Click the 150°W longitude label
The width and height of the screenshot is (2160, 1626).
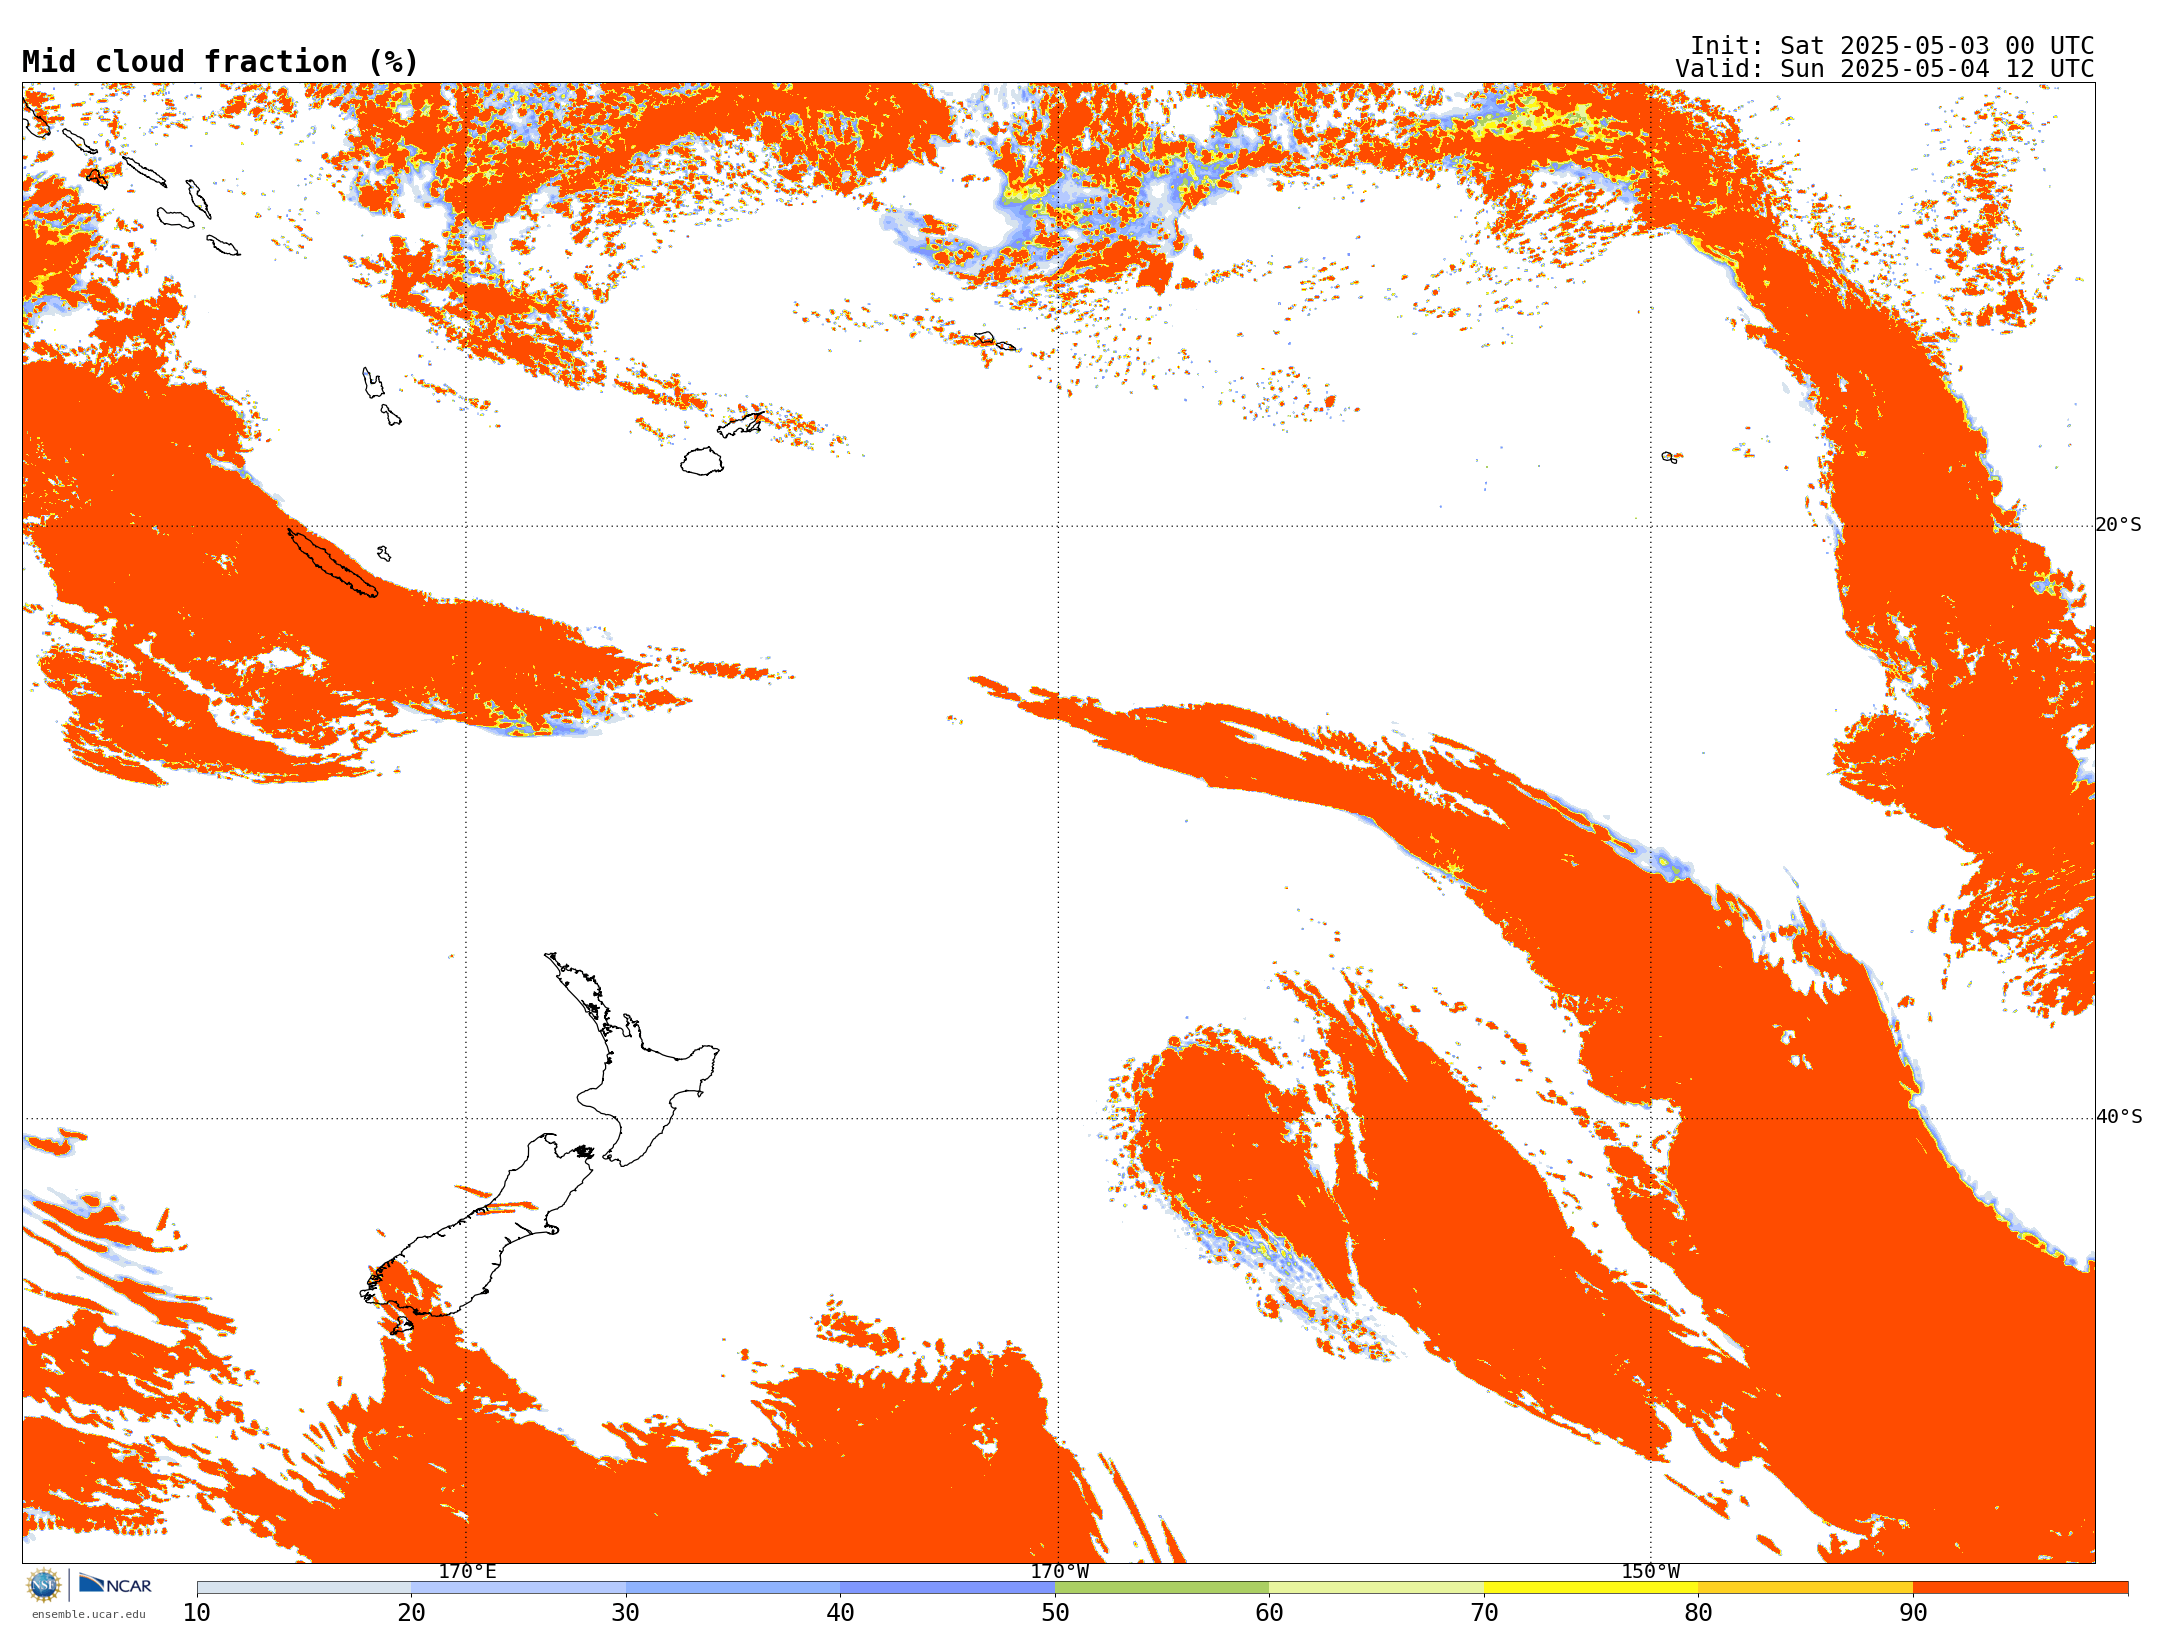(1650, 1571)
